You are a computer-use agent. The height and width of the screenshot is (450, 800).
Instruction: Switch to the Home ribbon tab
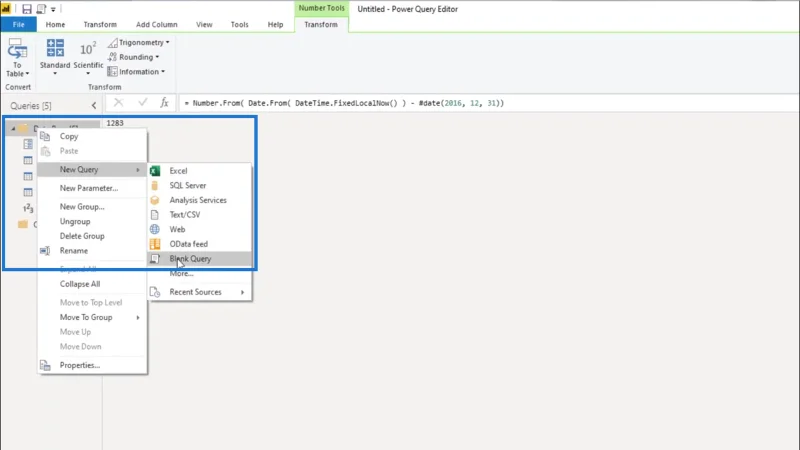point(55,24)
